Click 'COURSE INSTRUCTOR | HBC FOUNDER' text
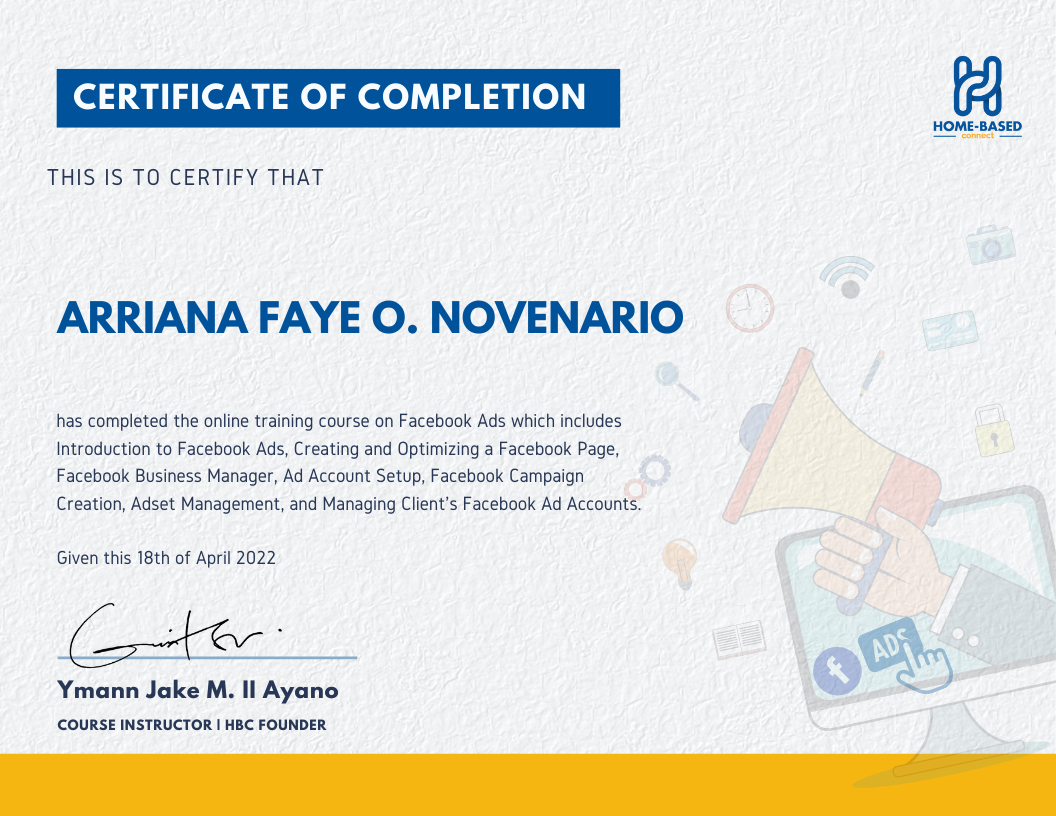Screen dimensions: 1056x816 (192, 725)
